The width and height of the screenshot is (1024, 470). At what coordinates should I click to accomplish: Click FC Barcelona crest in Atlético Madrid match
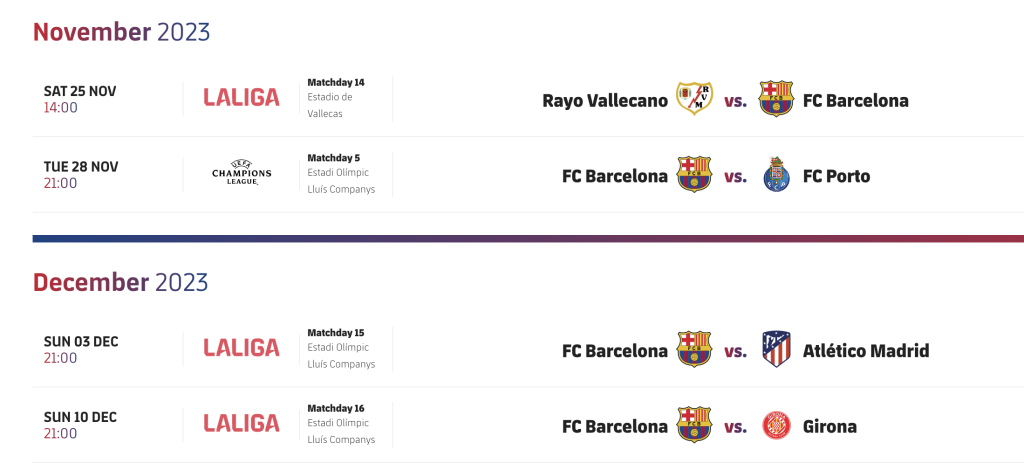click(694, 349)
